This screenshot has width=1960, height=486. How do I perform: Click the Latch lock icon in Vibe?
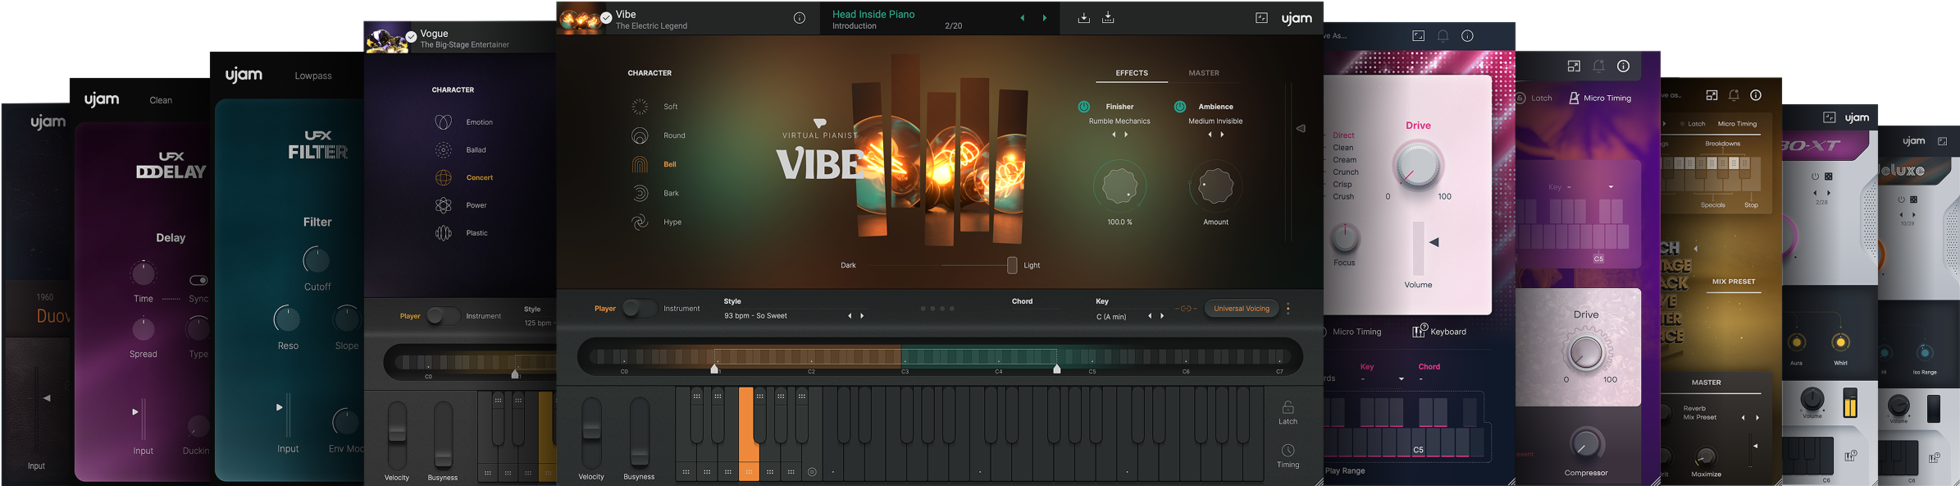point(1288,407)
